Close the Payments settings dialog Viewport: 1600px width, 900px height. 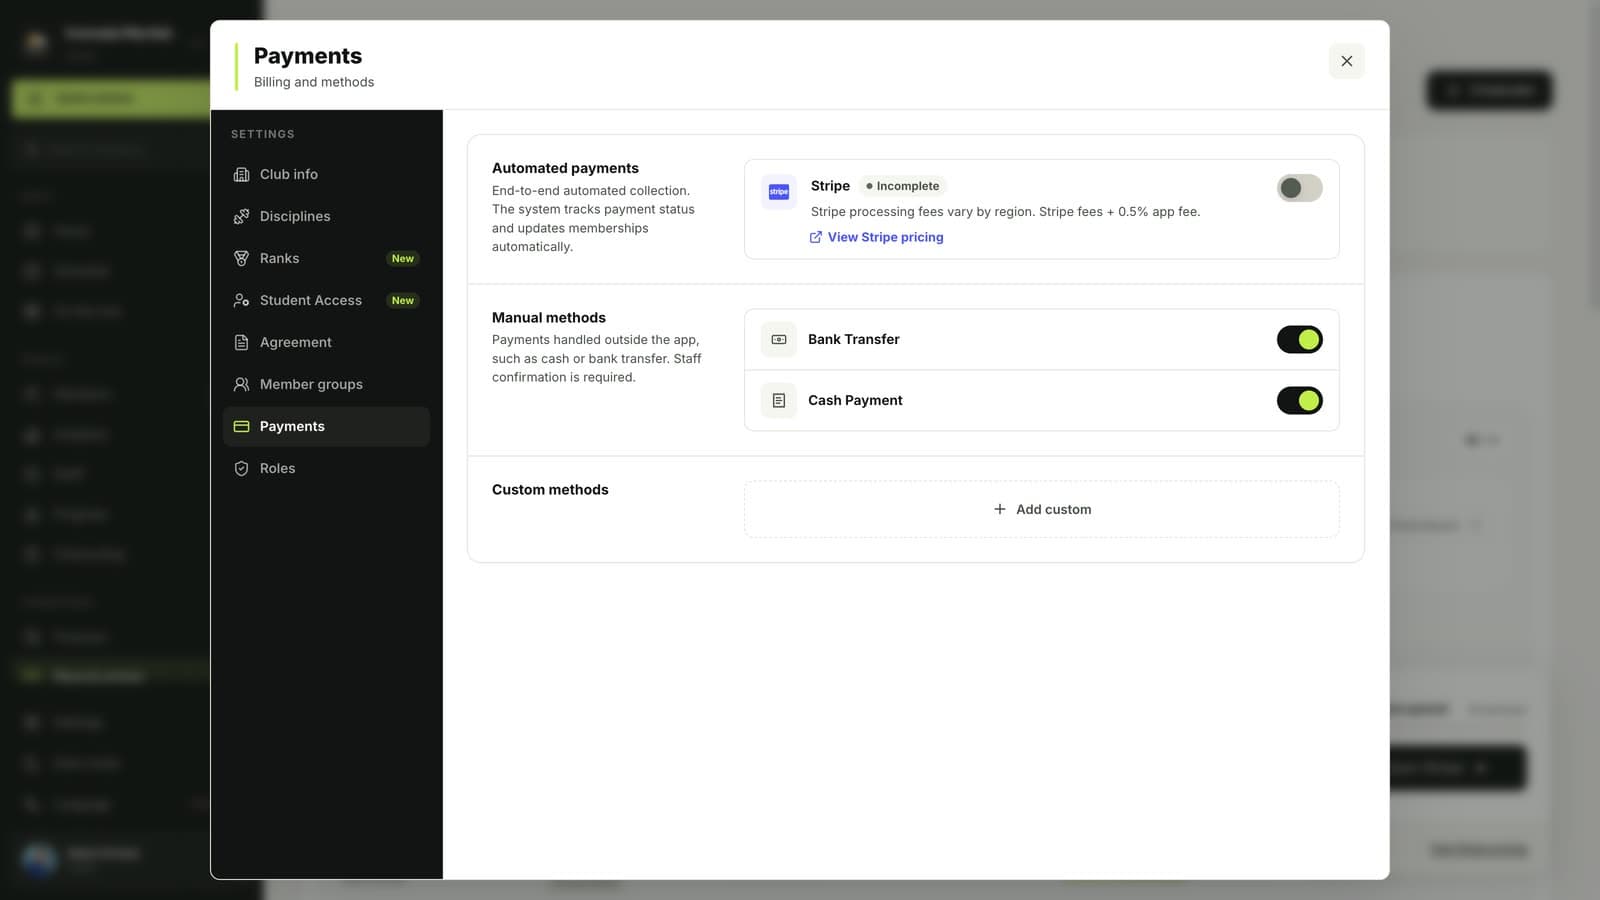(1347, 61)
